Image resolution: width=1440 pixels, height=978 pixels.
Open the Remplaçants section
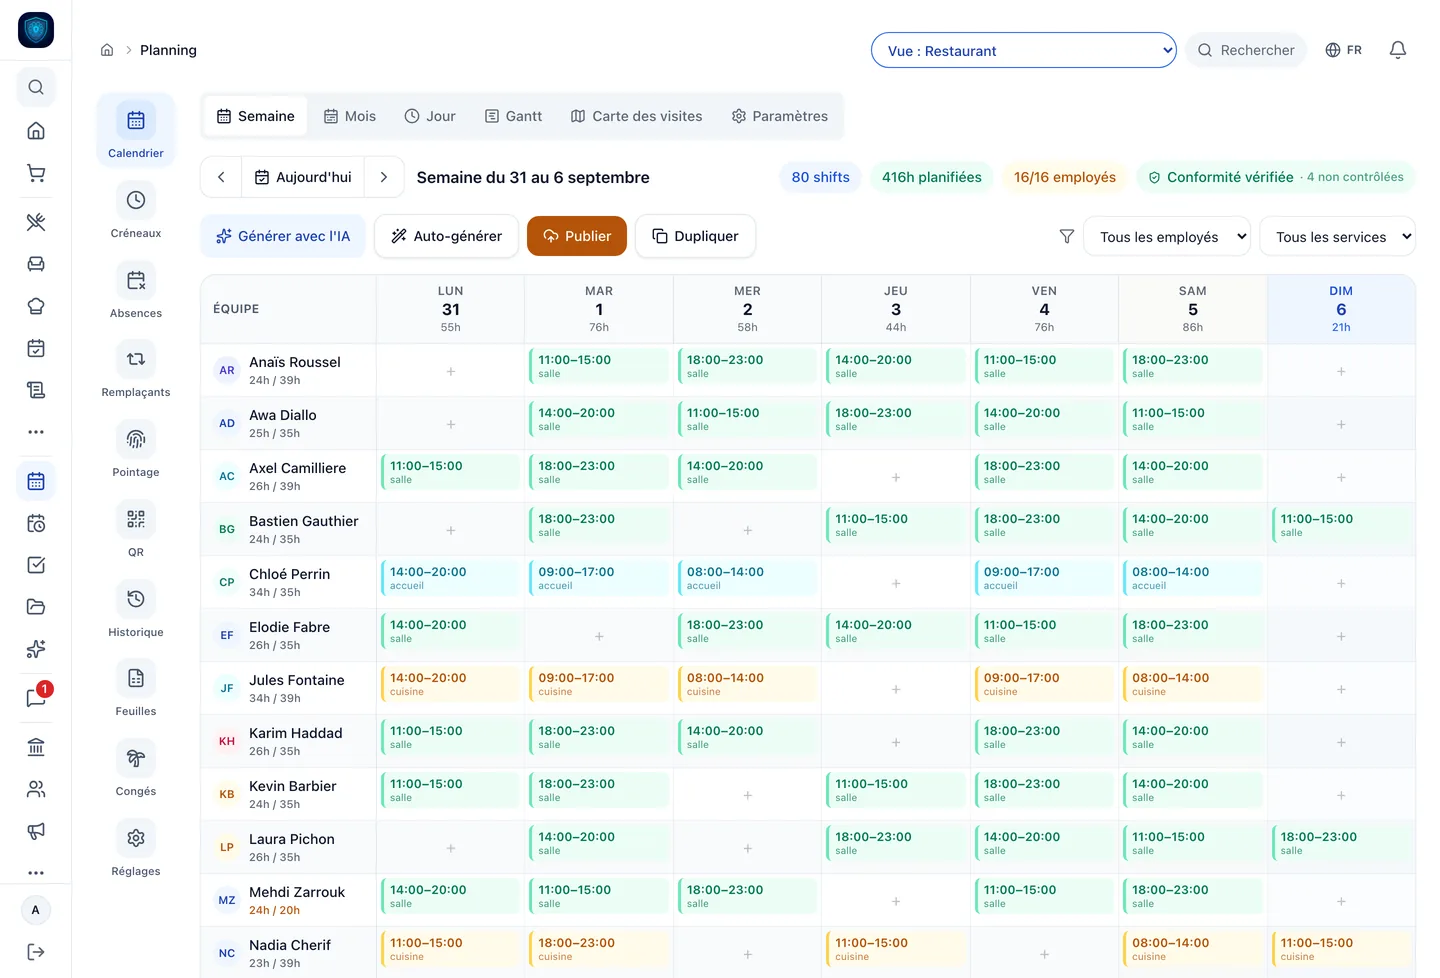coord(136,370)
